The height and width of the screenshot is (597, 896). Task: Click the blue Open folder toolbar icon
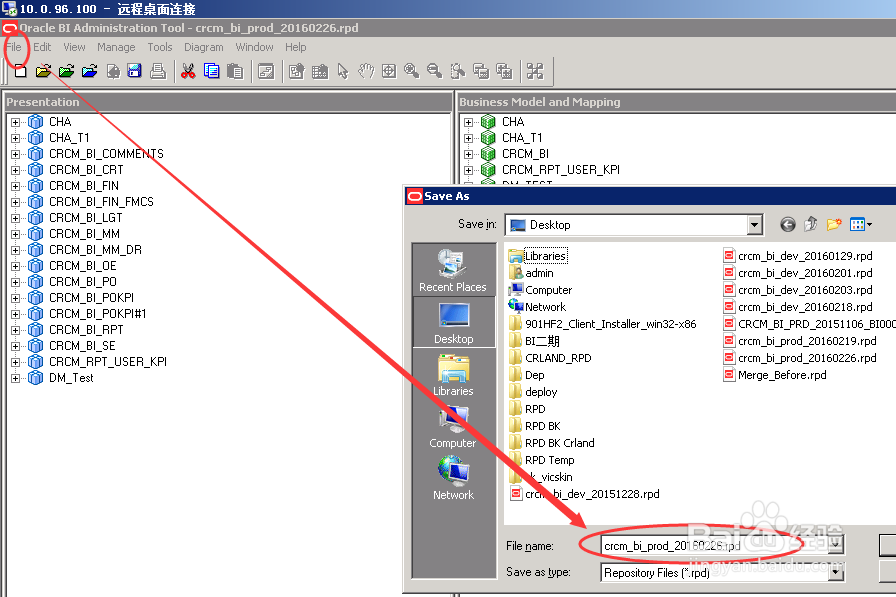(x=89, y=71)
